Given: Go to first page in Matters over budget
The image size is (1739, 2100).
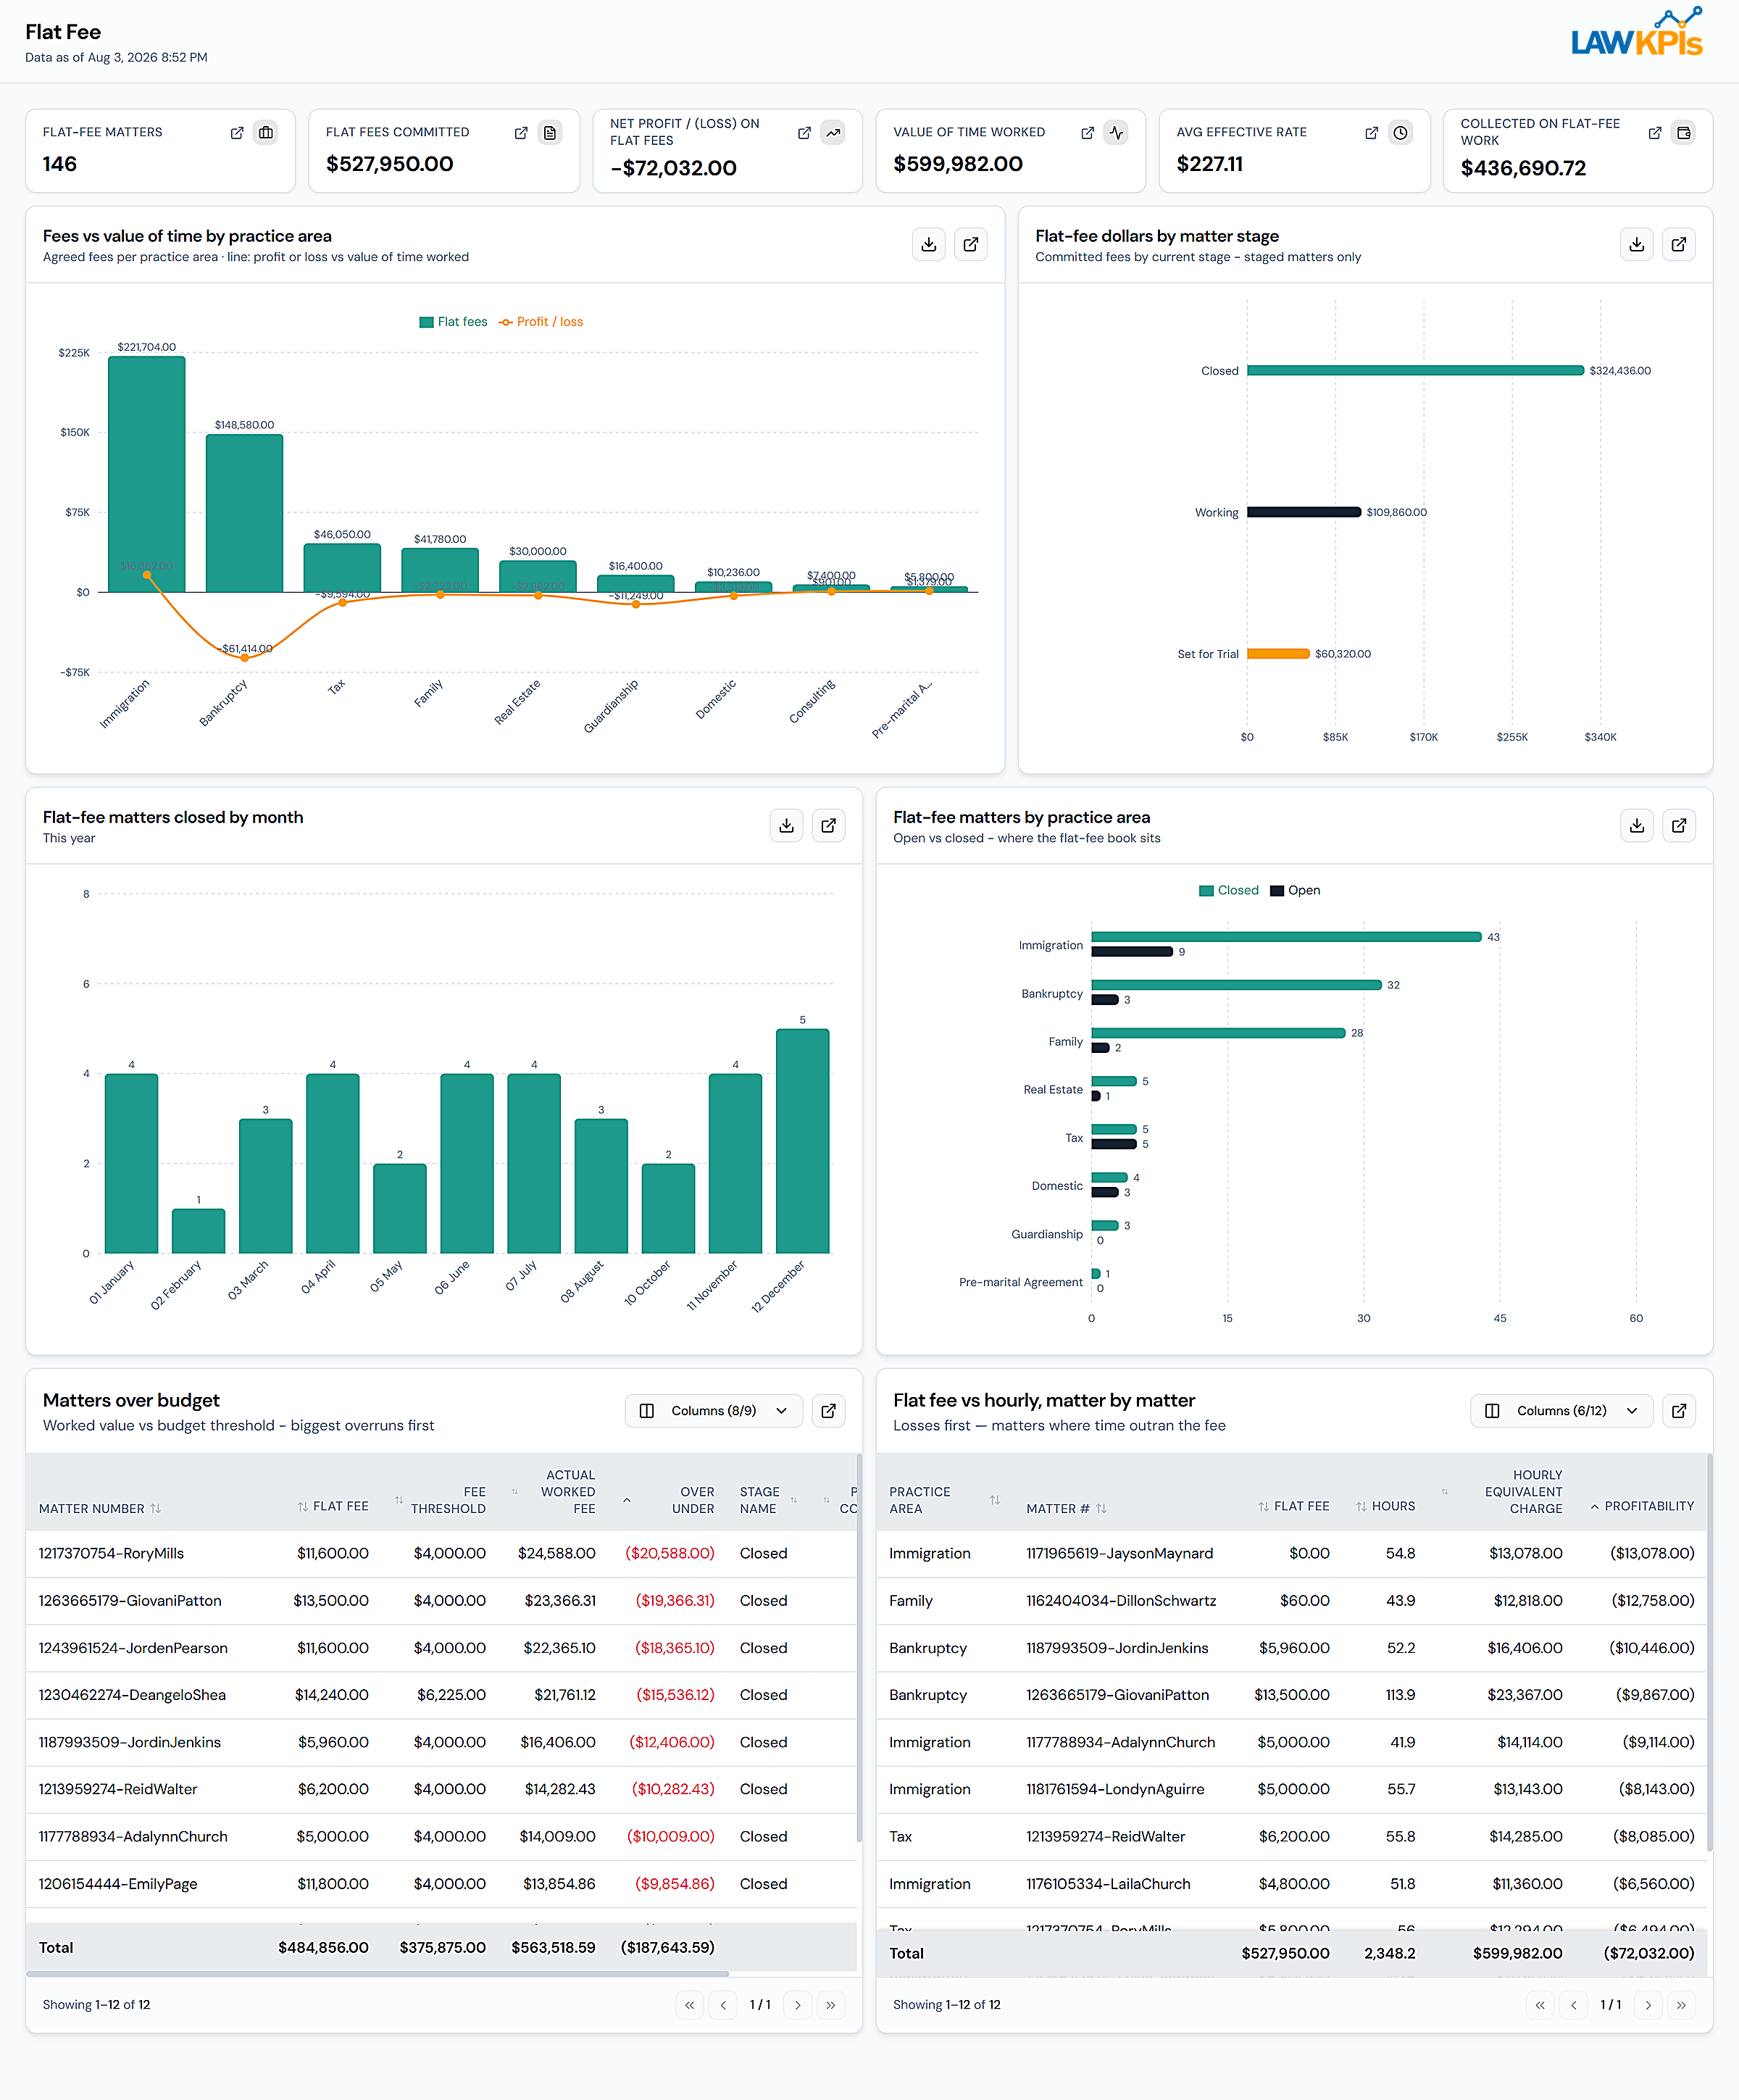Looking at the screenshot, I should click(689, 2006).
